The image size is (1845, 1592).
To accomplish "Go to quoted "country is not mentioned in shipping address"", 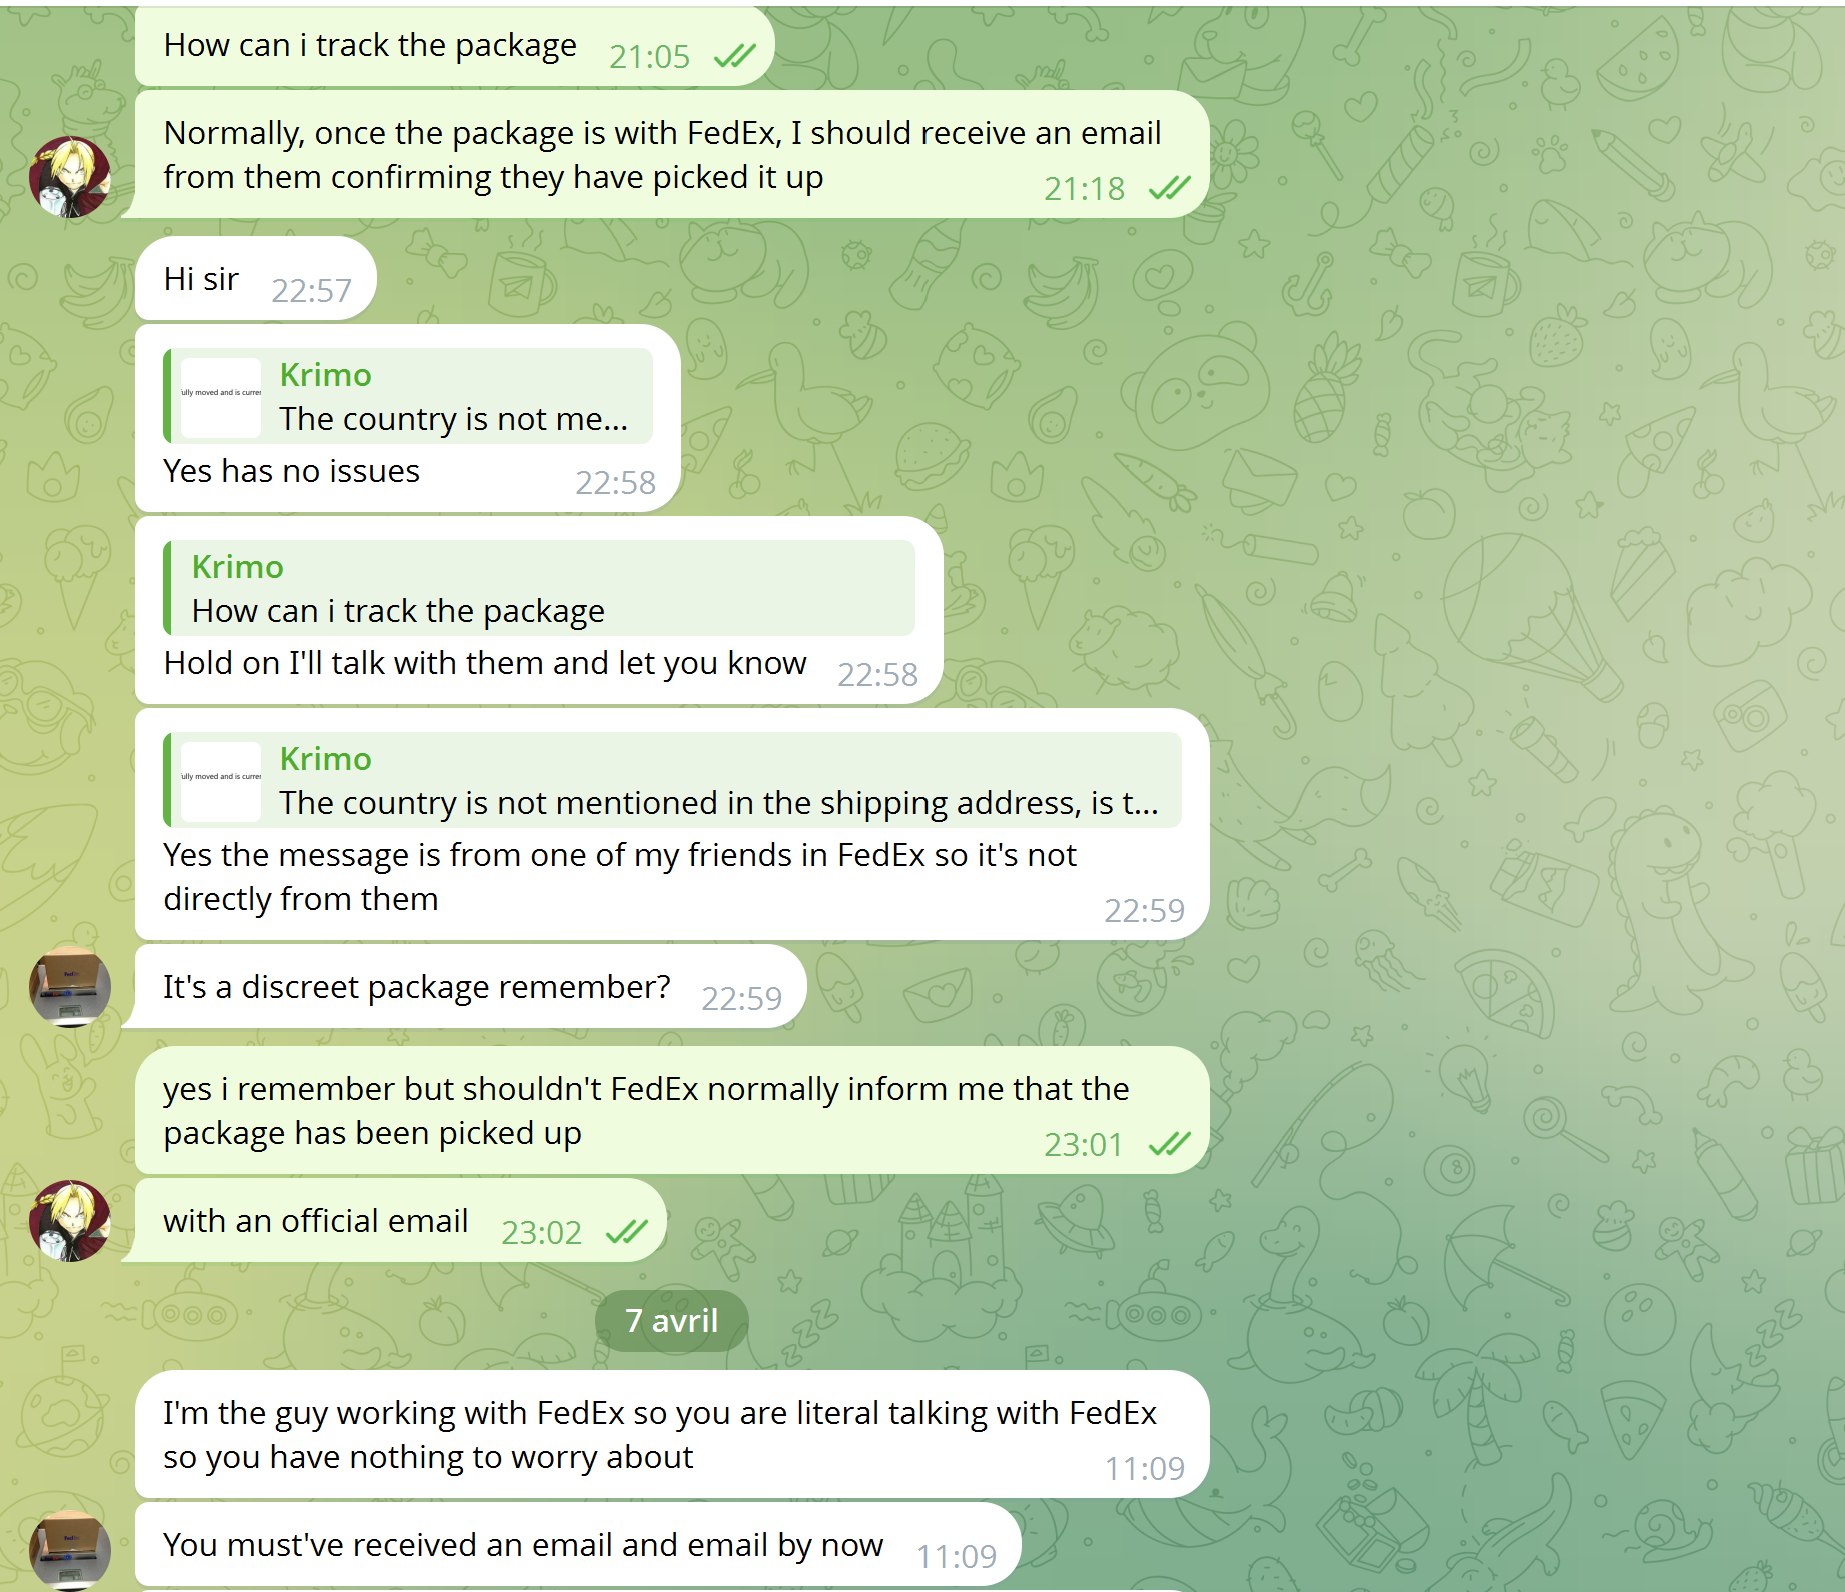I will (x=718, y=781).
